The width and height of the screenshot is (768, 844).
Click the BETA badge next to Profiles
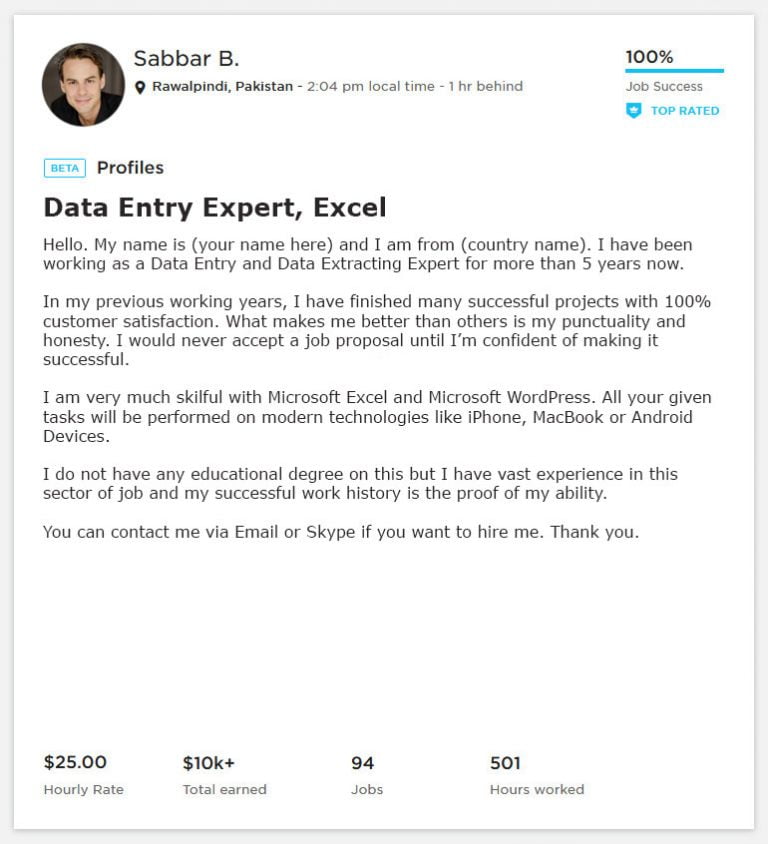tap(65, 168)
